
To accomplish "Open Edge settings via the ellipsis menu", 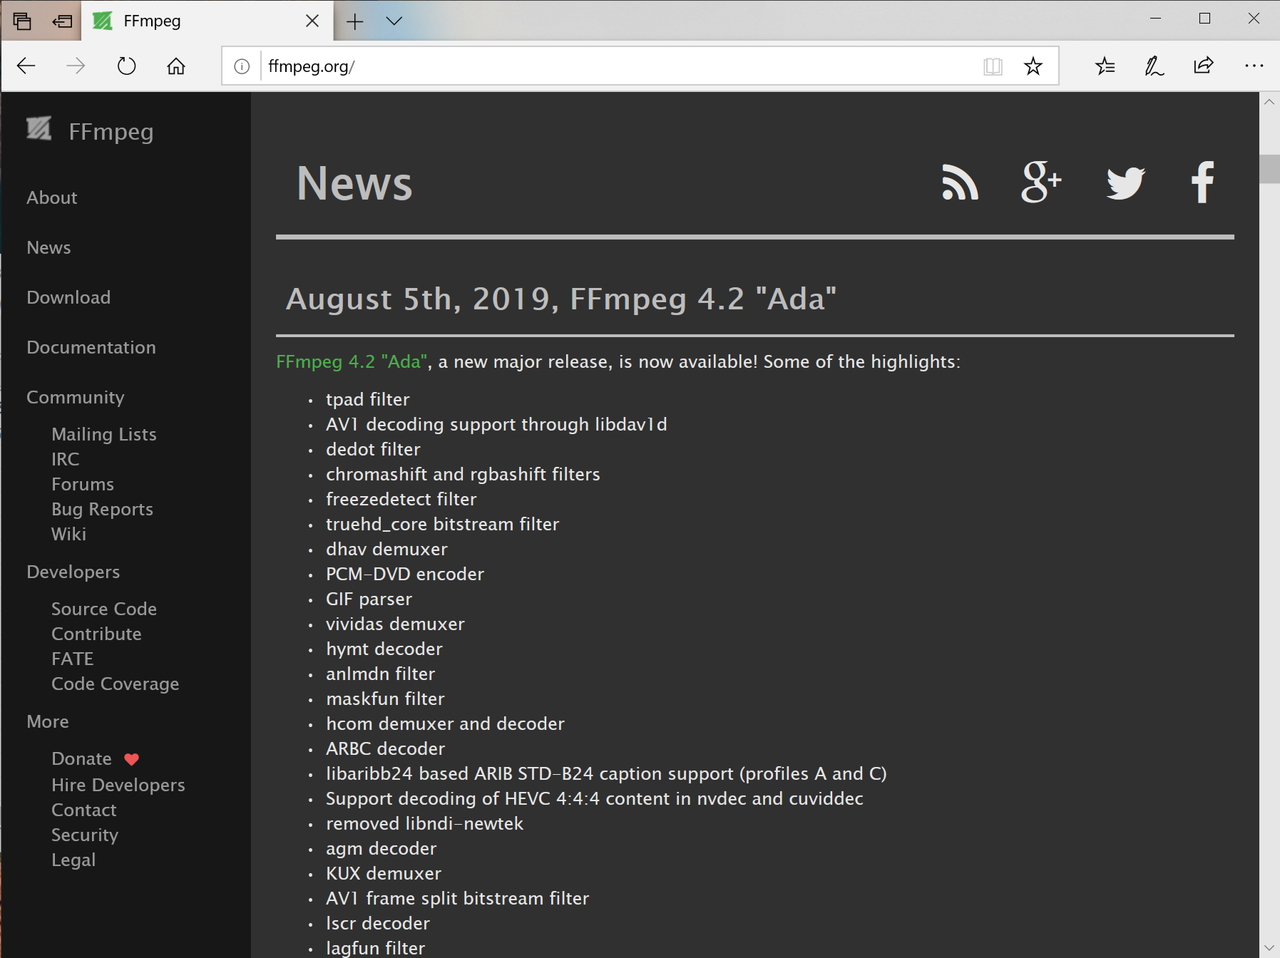I will coord(1253,66).
